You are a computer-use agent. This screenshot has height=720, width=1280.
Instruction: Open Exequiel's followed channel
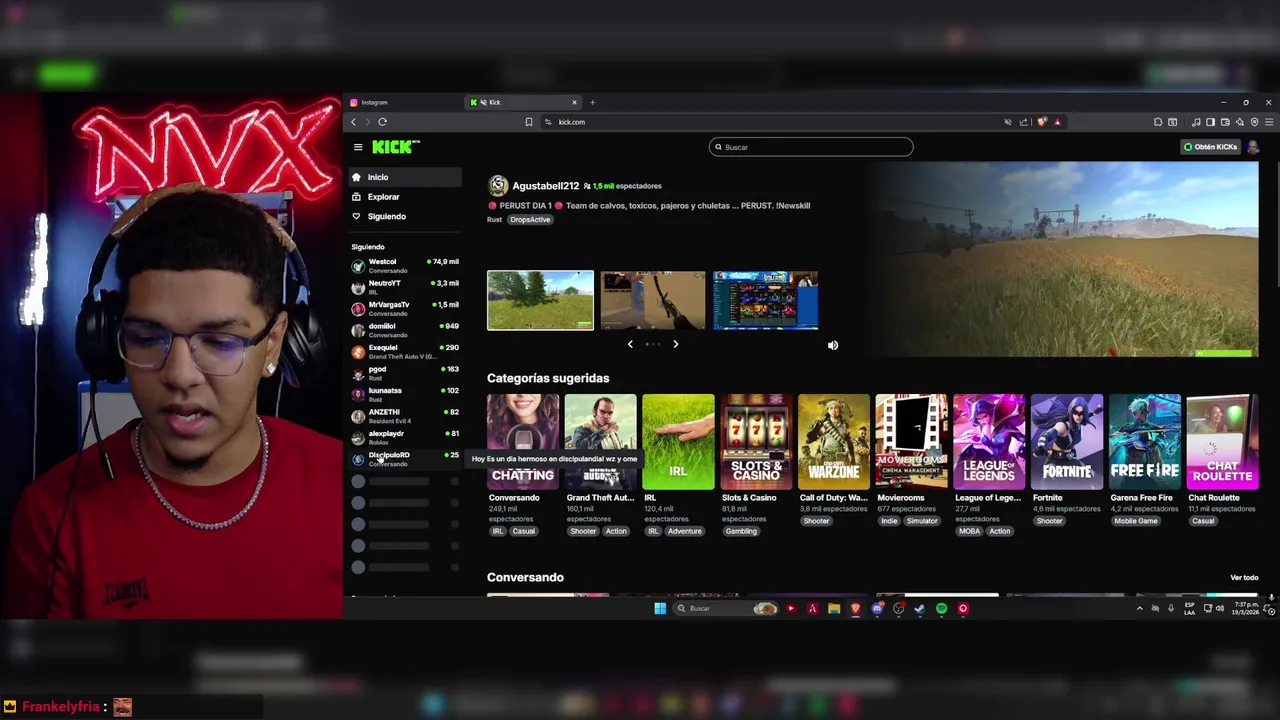(x=405, y=352)
